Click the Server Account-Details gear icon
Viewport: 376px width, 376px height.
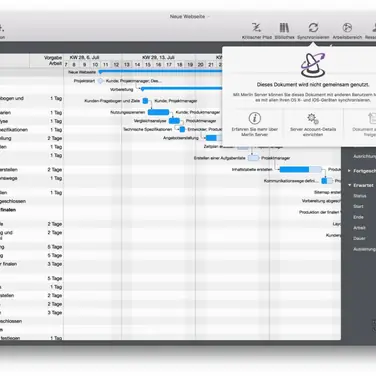[313, 118]
